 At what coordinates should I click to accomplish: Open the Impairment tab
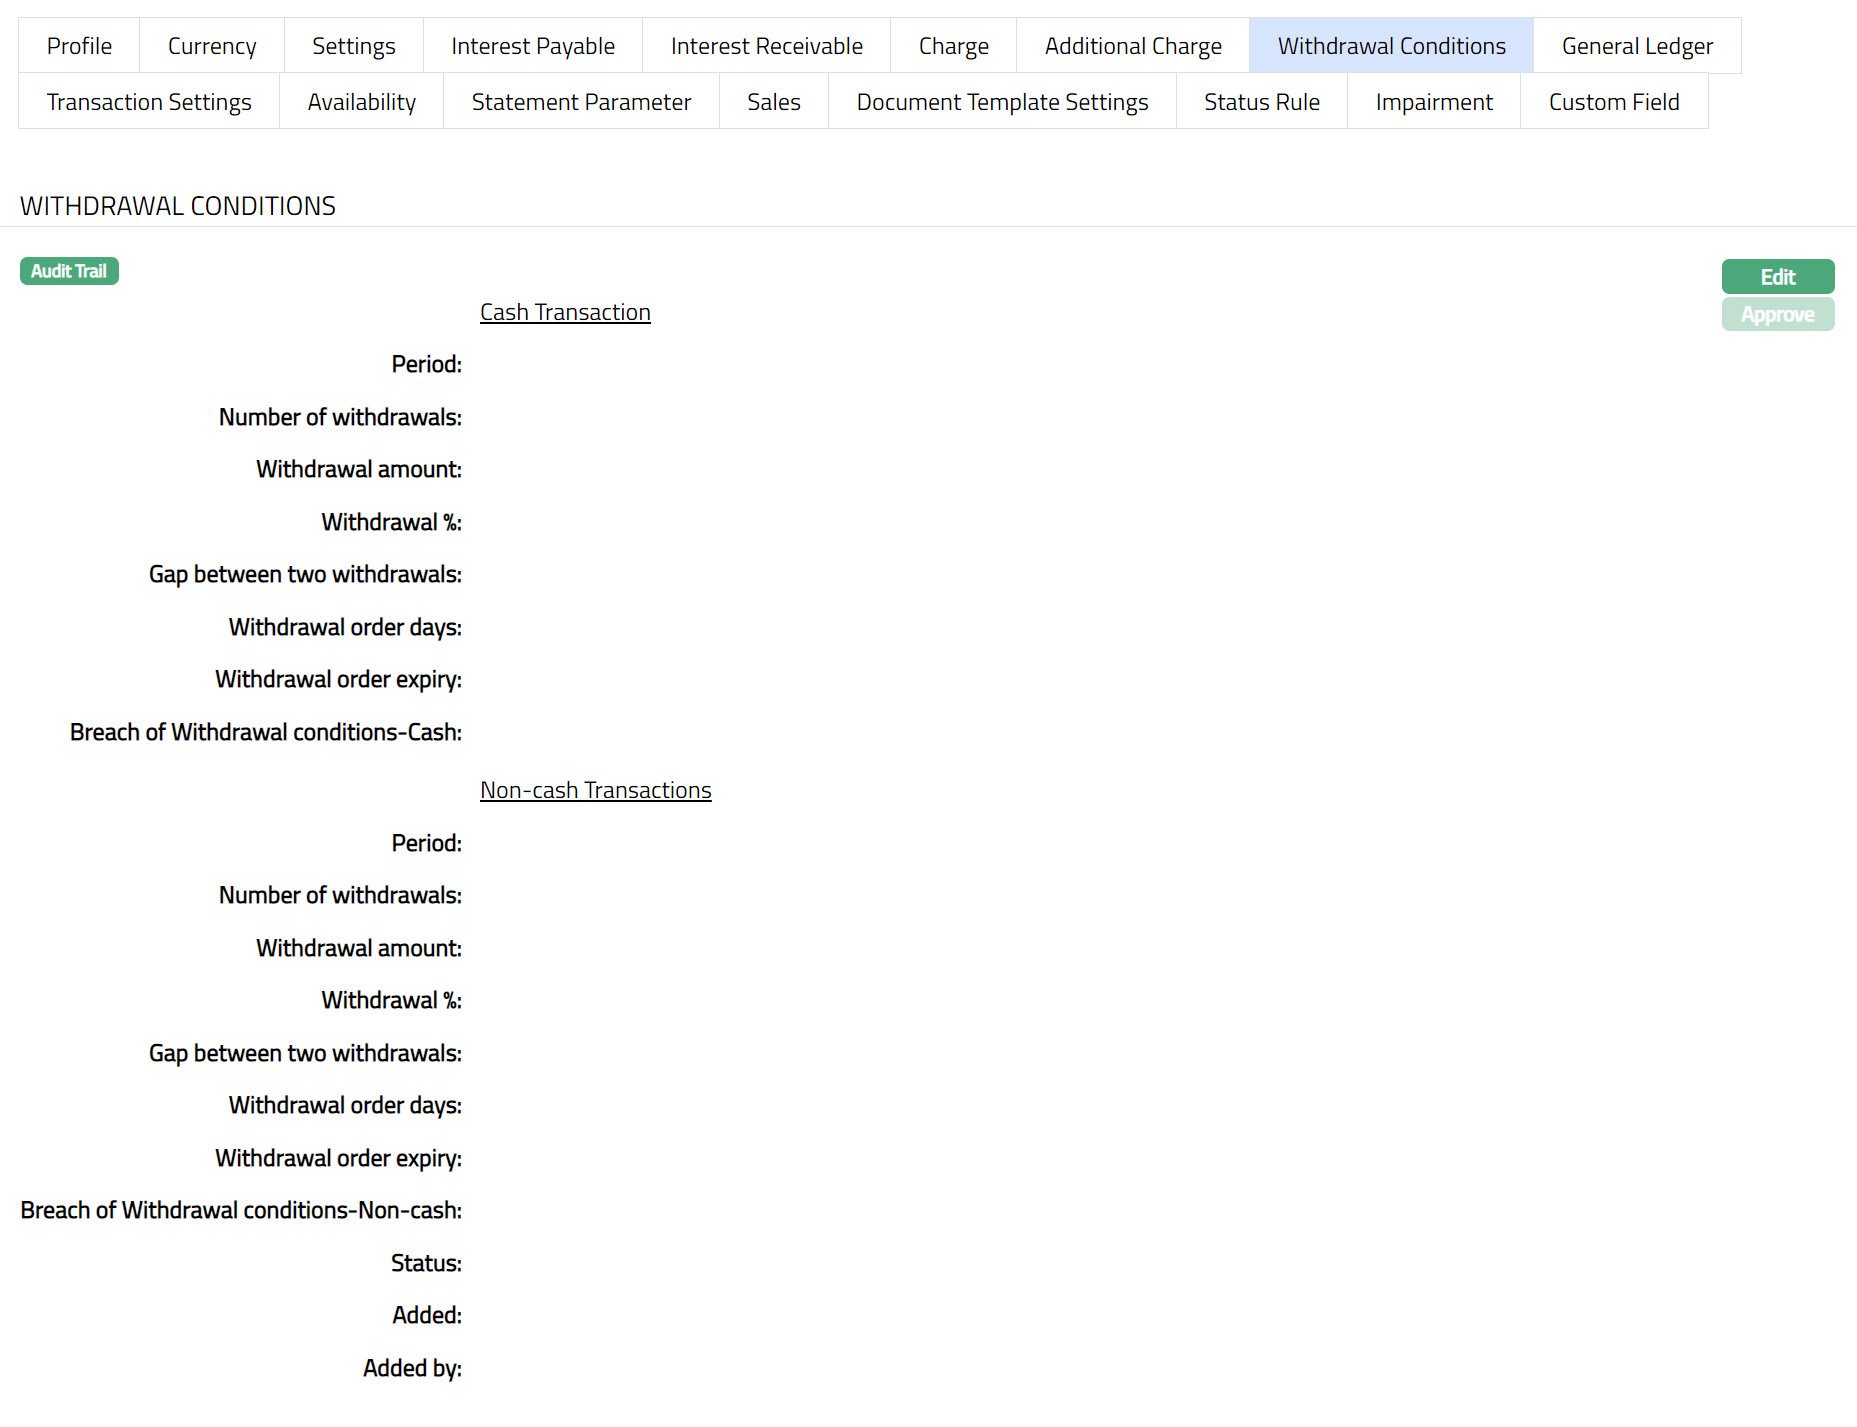coord(1434,102)
